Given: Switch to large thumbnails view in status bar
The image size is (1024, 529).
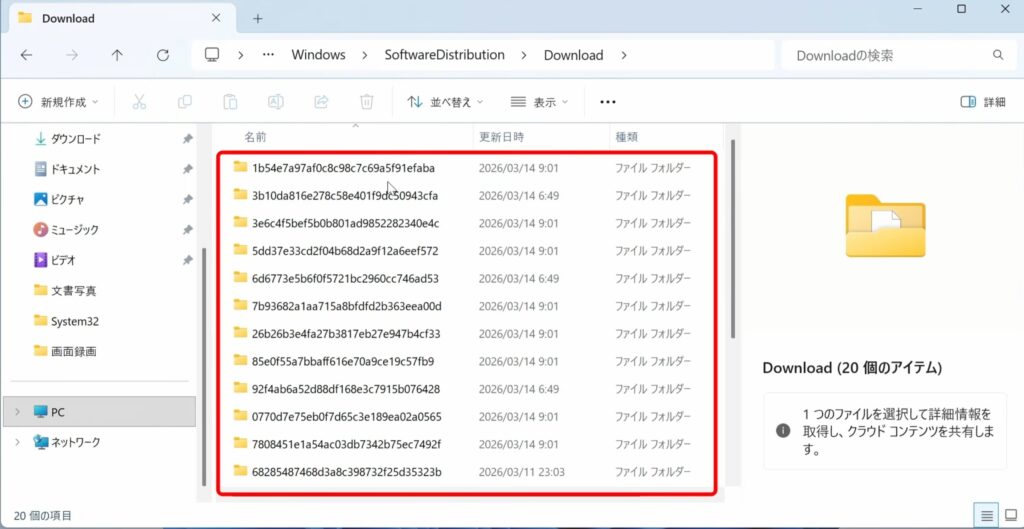Looking at the screenshot, I should [x=1010, y=515].
